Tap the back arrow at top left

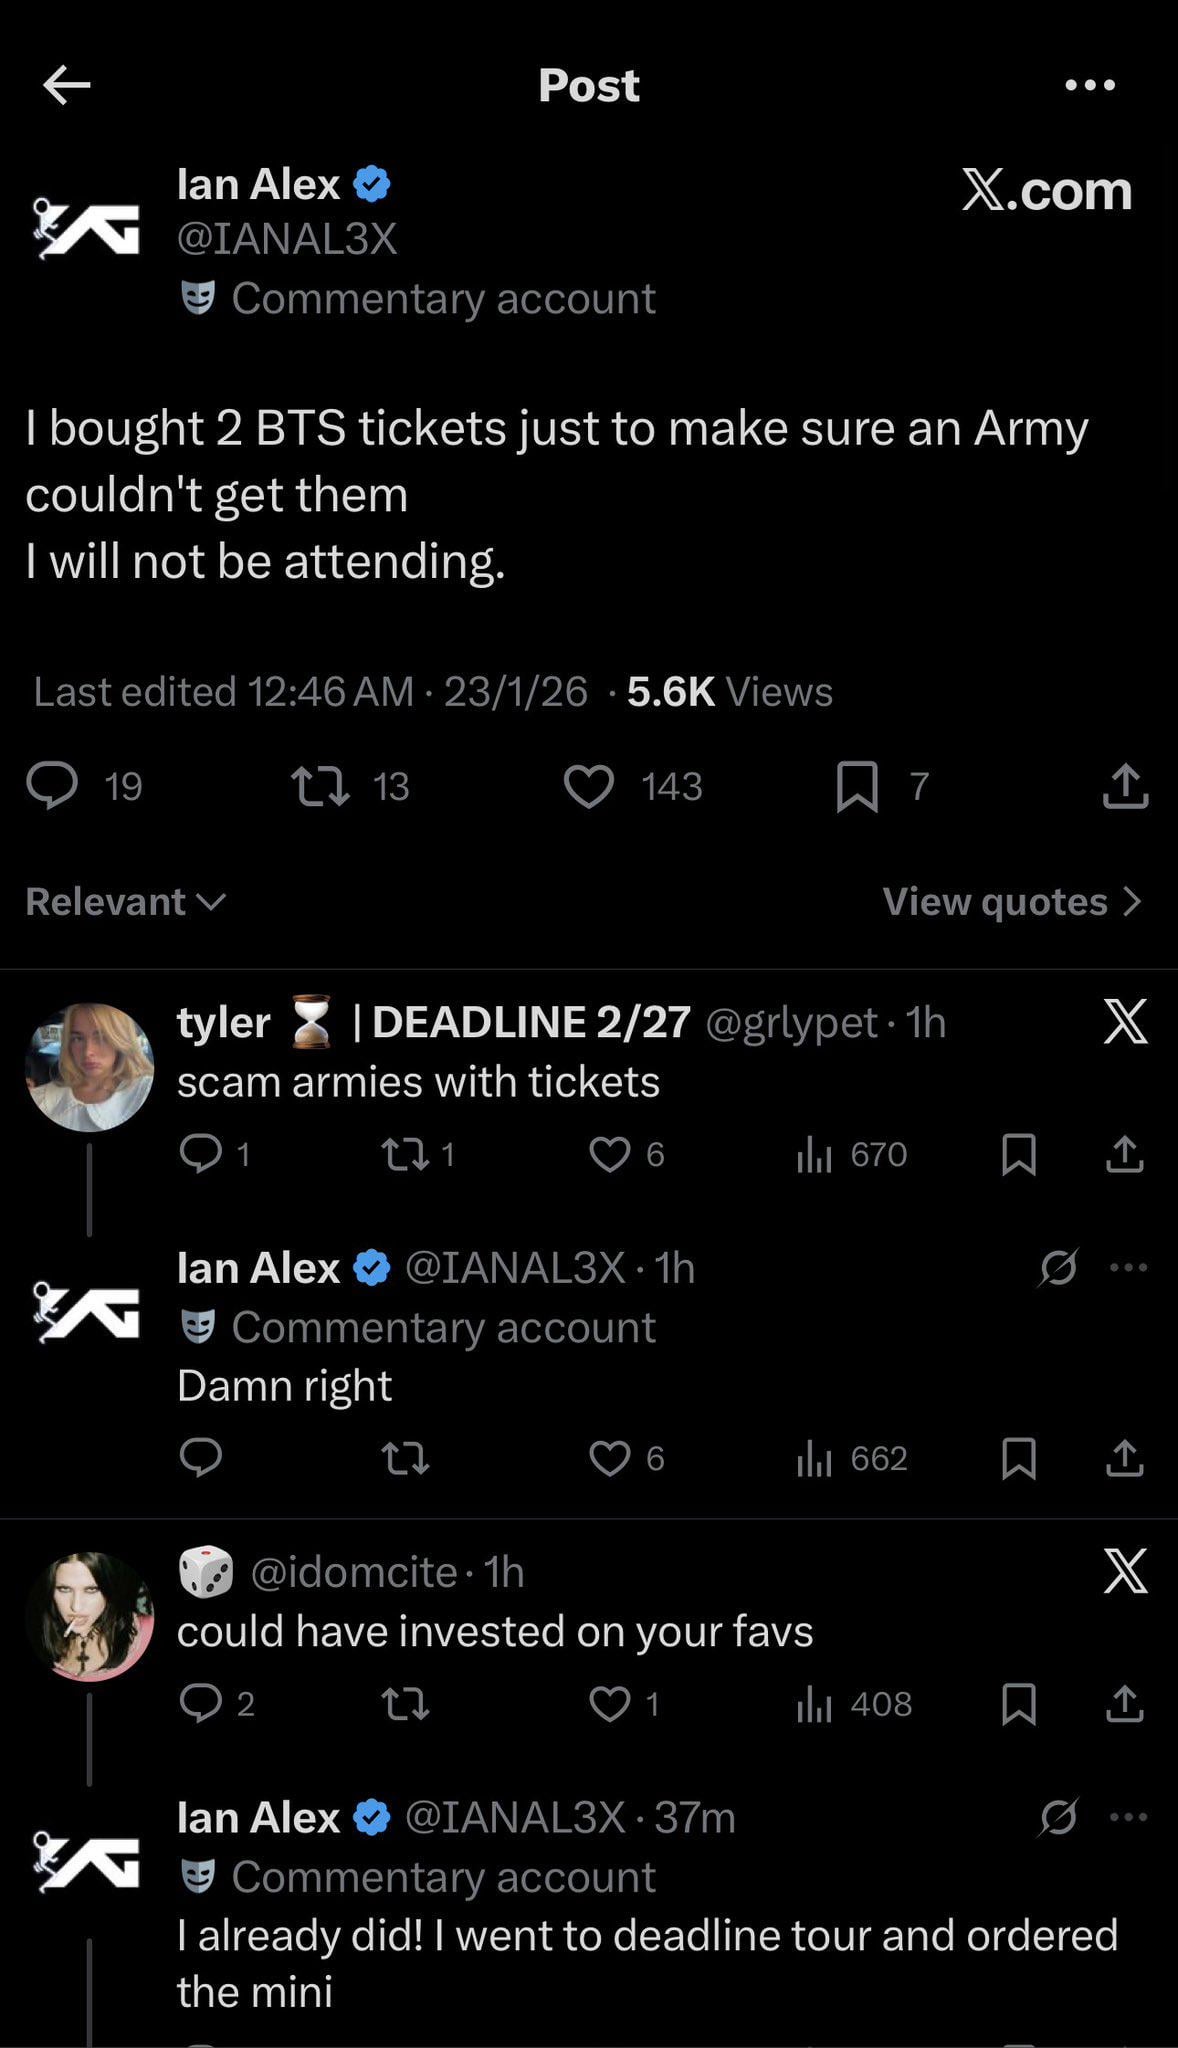67,85
